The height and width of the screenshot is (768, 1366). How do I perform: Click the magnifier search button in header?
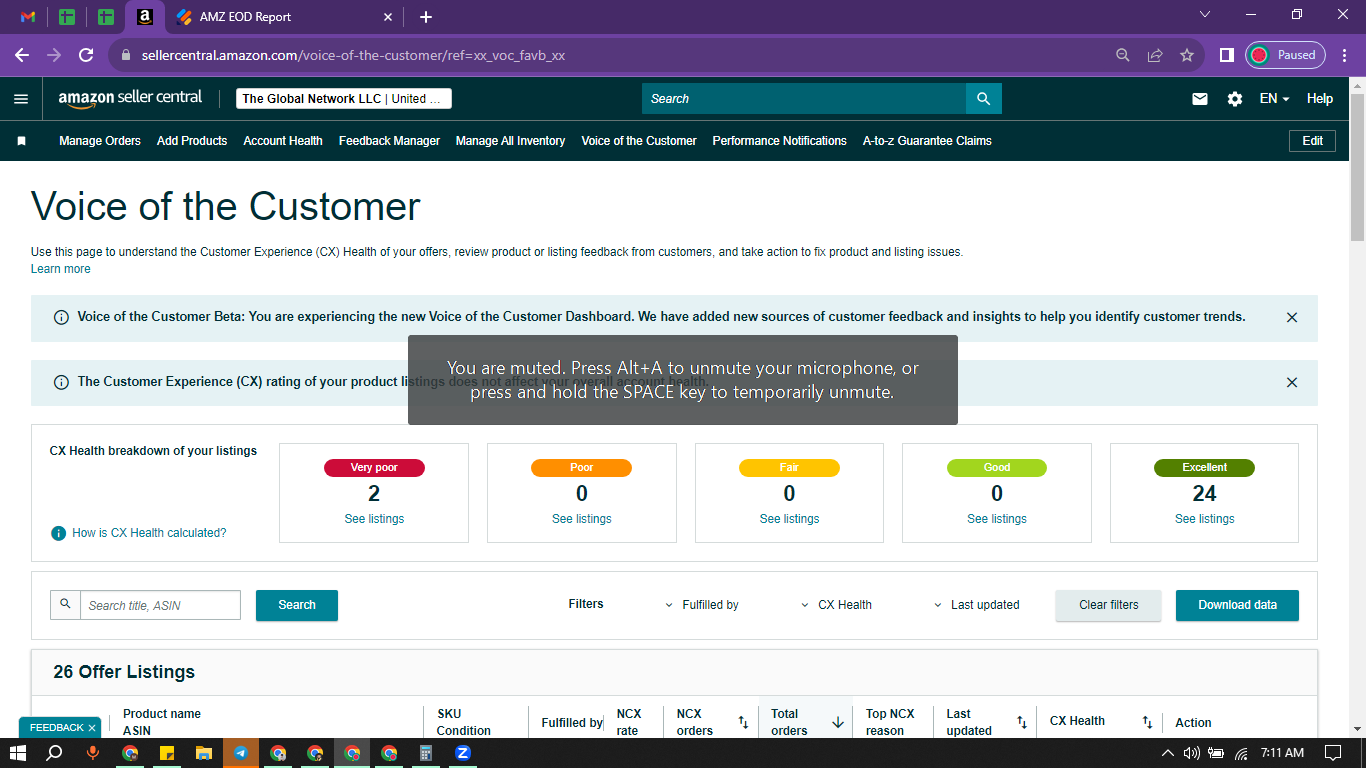(x=983, y=99)
